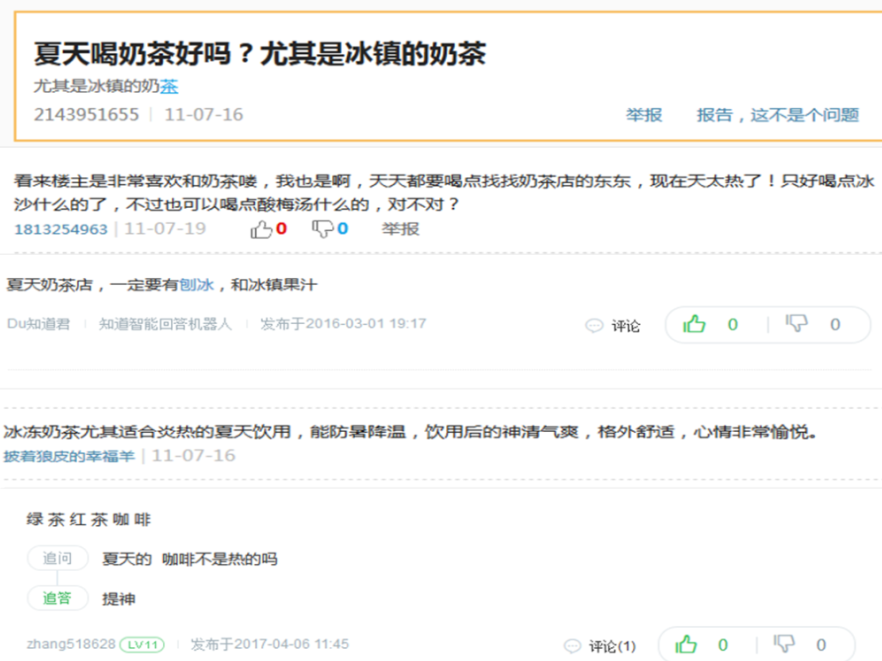This screenshot has width=882, height=661.
Task: Like the first reply by 1813254963
Action: click(x=262, y=229)
